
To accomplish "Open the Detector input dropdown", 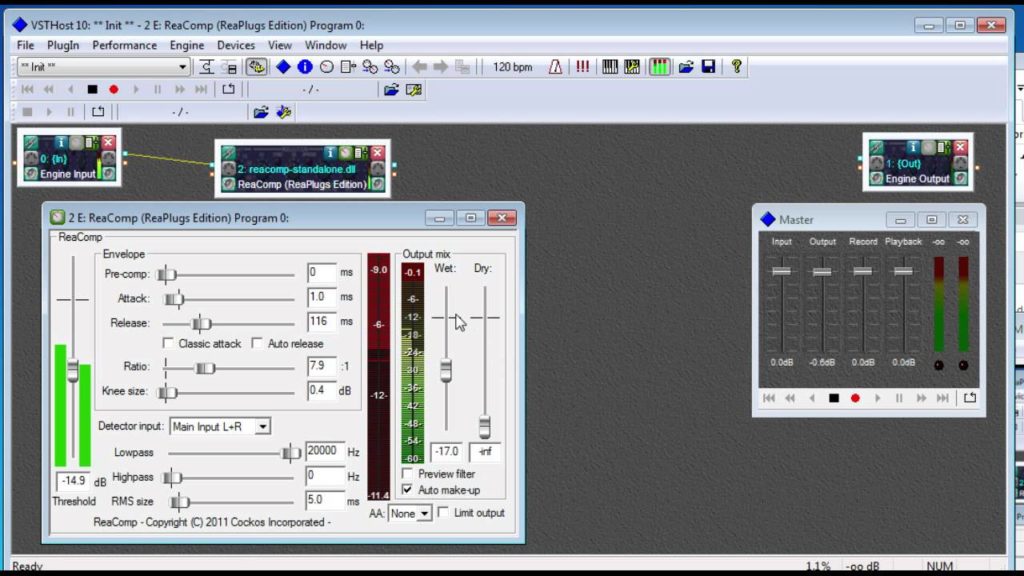I will 220,426.
